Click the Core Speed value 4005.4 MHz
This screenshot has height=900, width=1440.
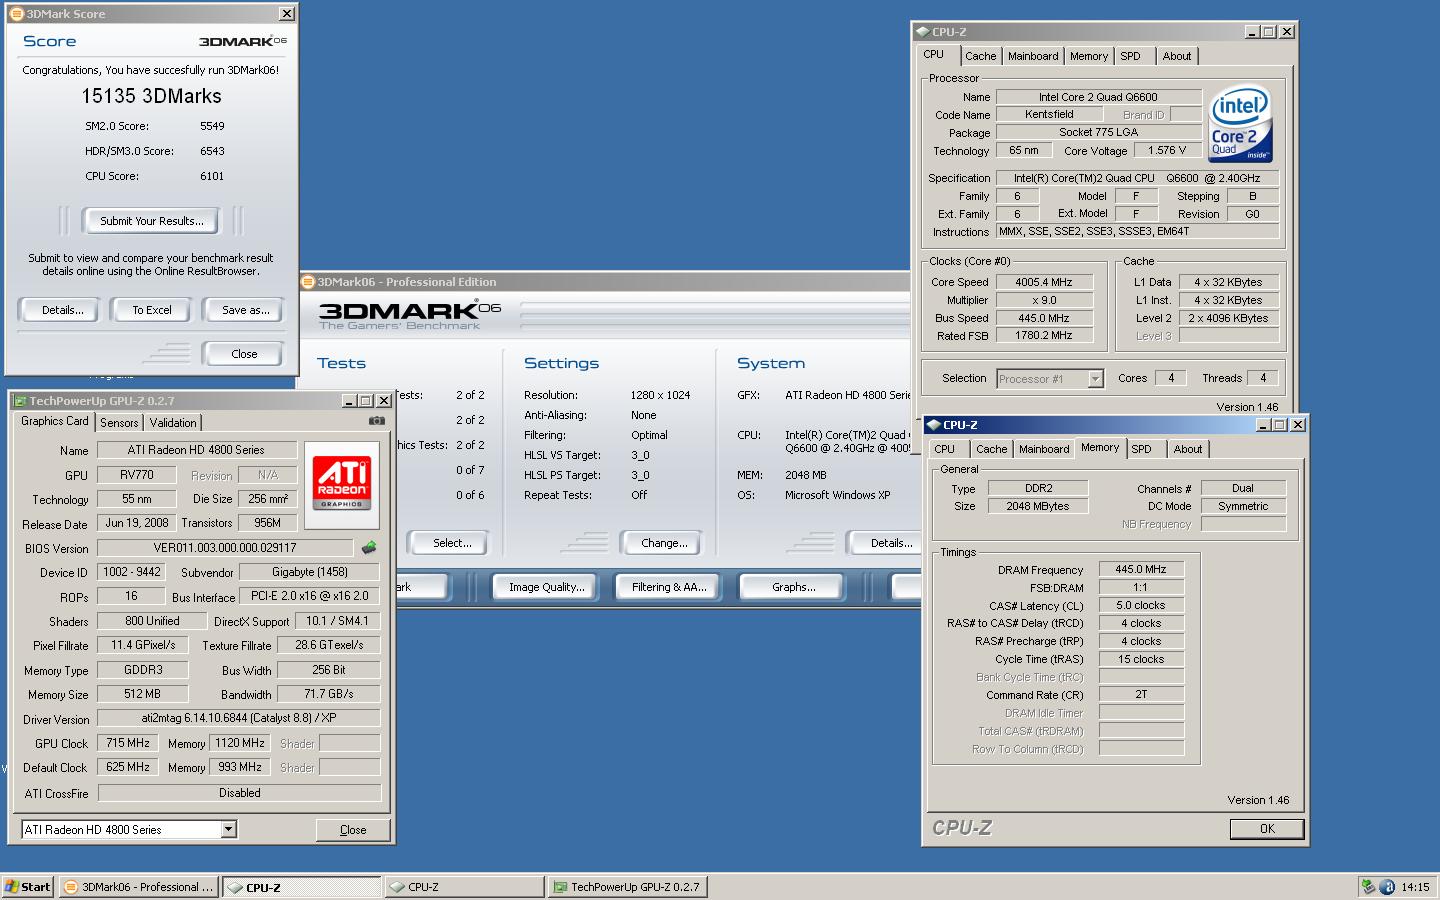coord(1044,282)
